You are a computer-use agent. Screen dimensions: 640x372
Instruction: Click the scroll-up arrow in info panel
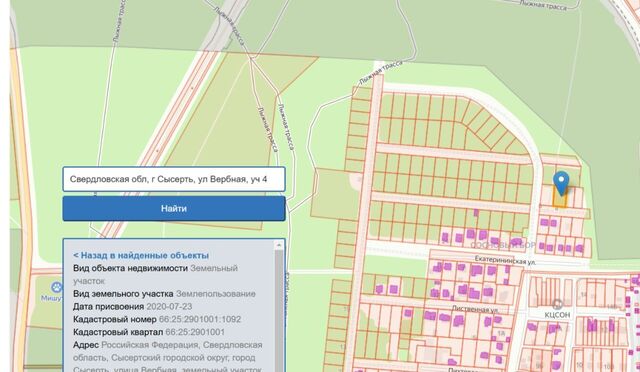[279, 245]
